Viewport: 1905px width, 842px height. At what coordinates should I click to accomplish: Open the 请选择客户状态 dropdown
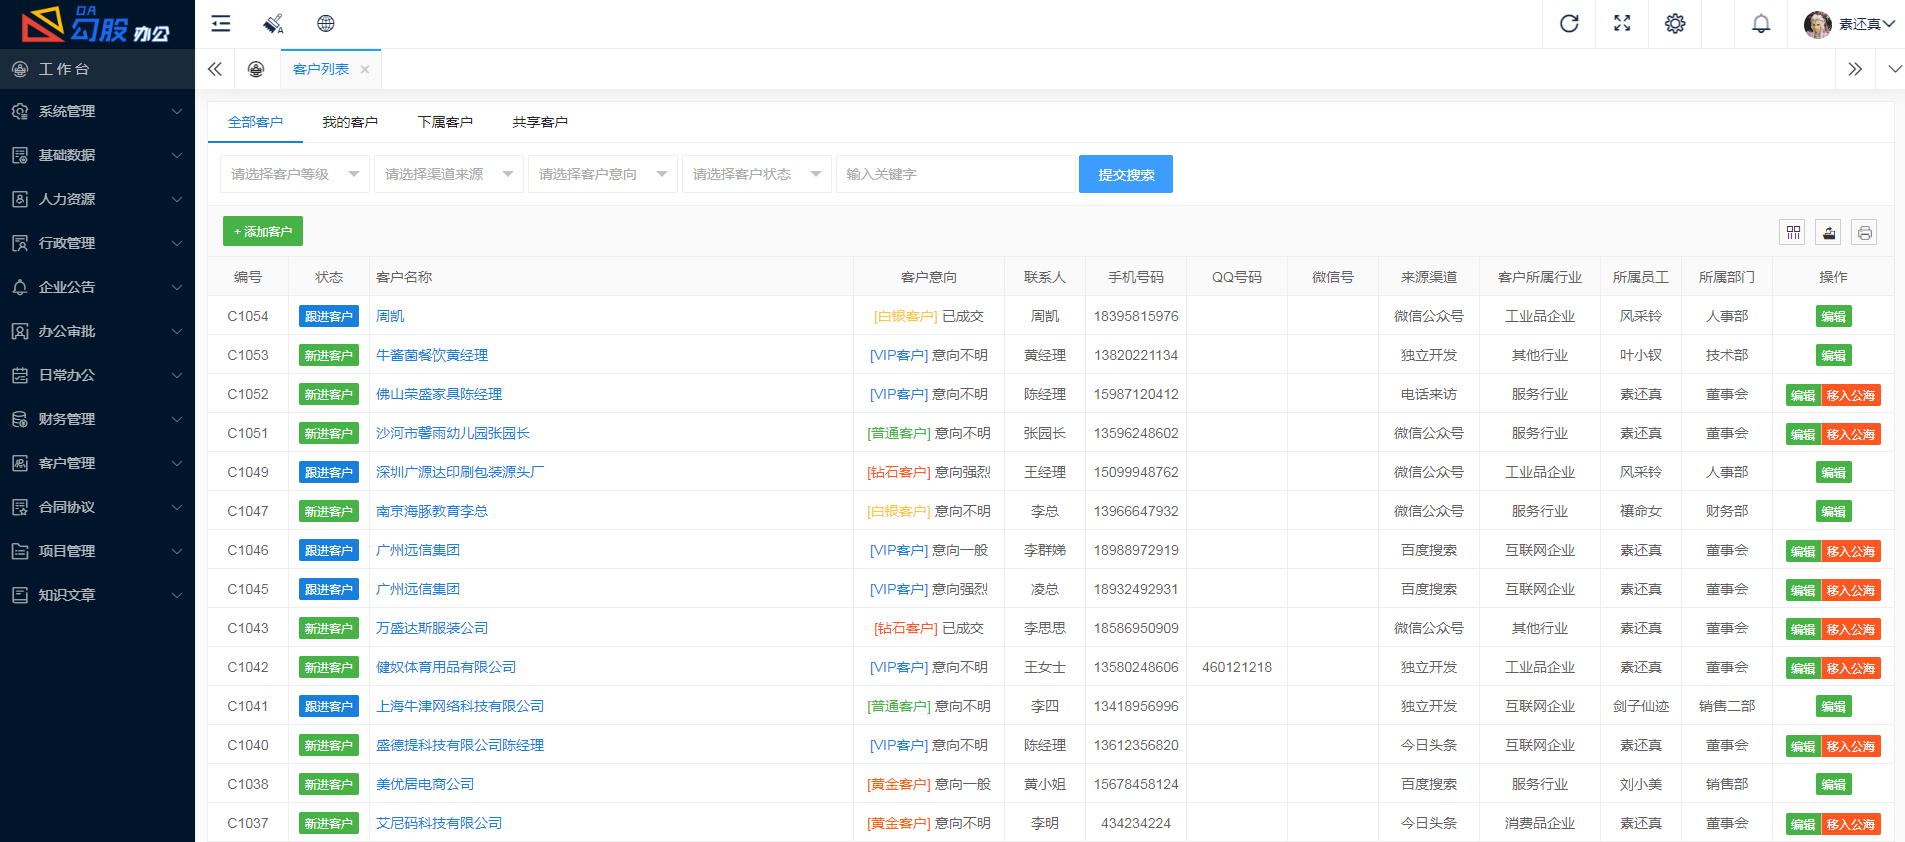pos(757,174)
